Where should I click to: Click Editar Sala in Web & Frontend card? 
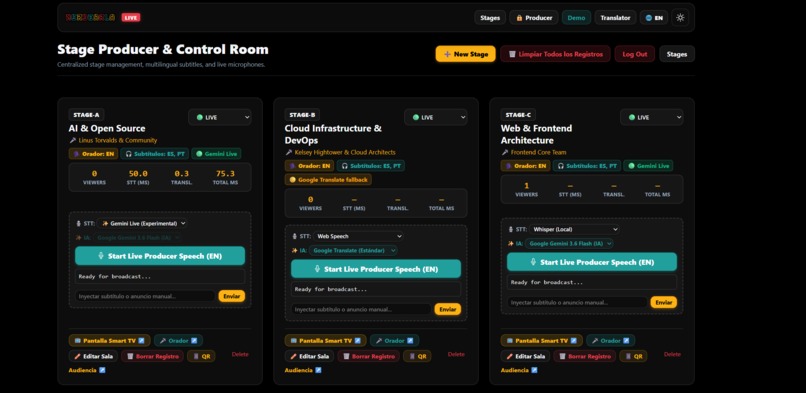click(525, 356)
